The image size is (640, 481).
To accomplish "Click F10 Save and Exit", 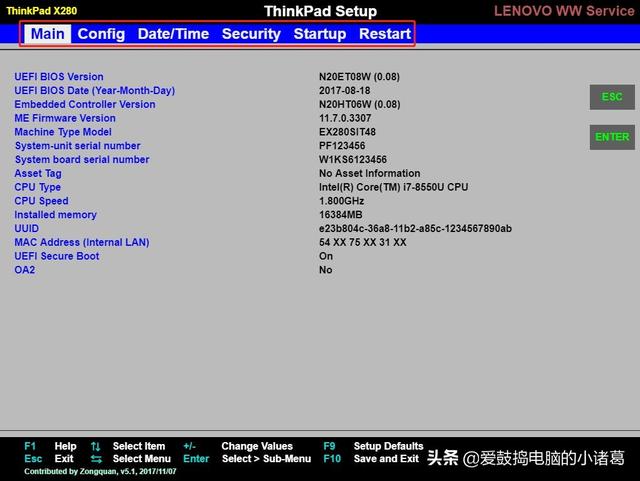I will 371,459.
